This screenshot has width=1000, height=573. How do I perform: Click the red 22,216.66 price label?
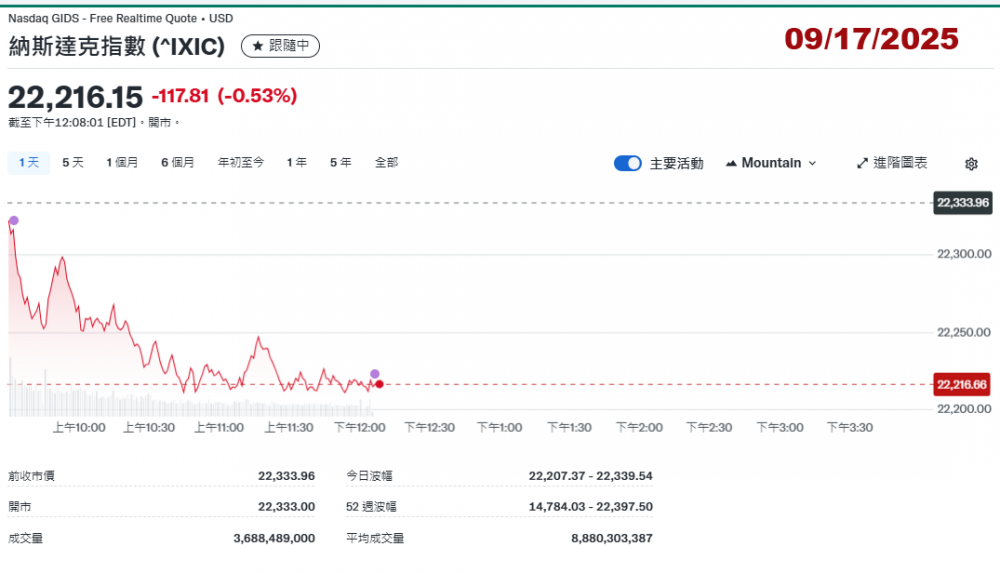[962, 384]
